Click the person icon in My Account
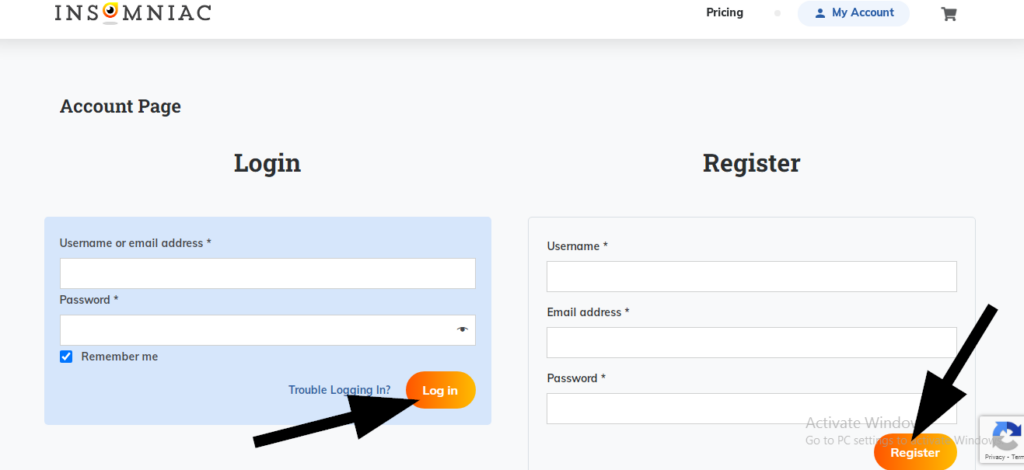The width and height of the screenshot is (1024, 470). pyautogui.click(x=820, y=13)
